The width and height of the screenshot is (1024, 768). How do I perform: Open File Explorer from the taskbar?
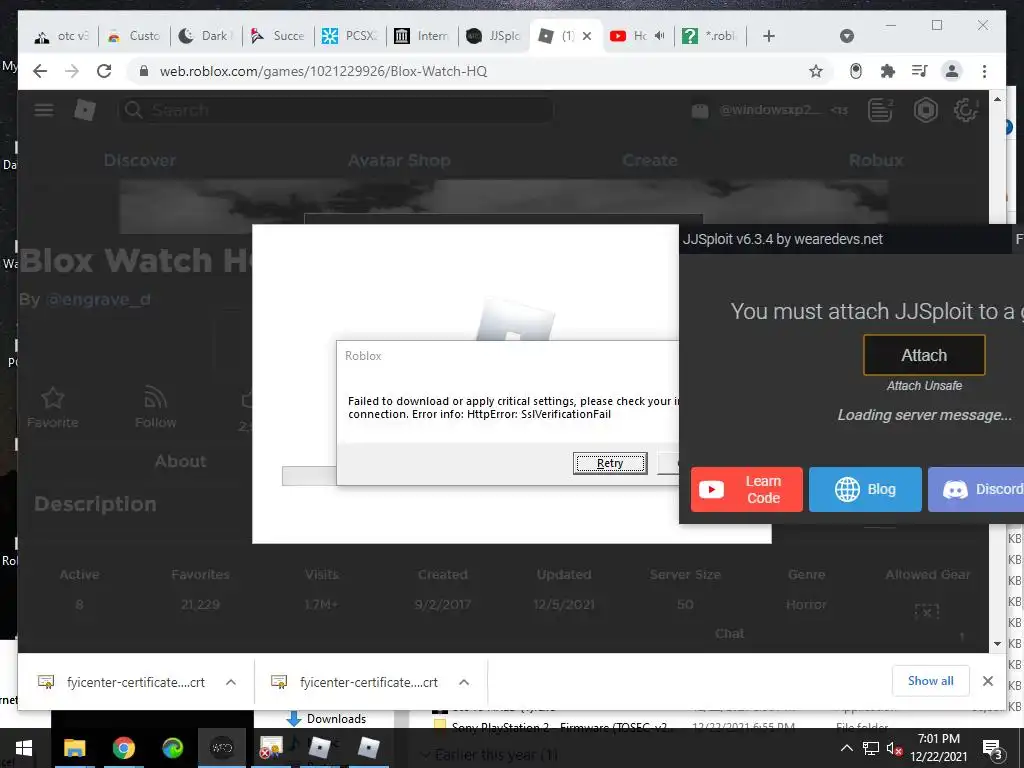click(74, 748)
